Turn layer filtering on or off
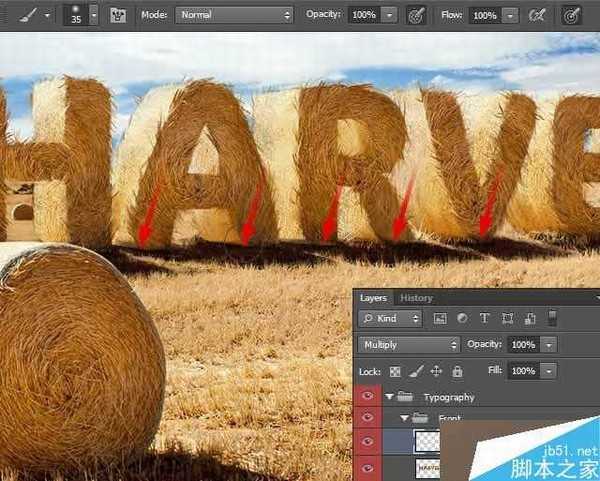The image size is (600, 481). (x=551, y=318)
